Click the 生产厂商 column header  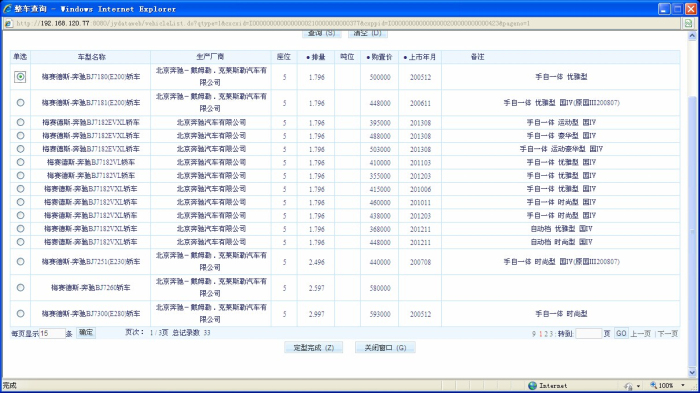pos(210,57)
